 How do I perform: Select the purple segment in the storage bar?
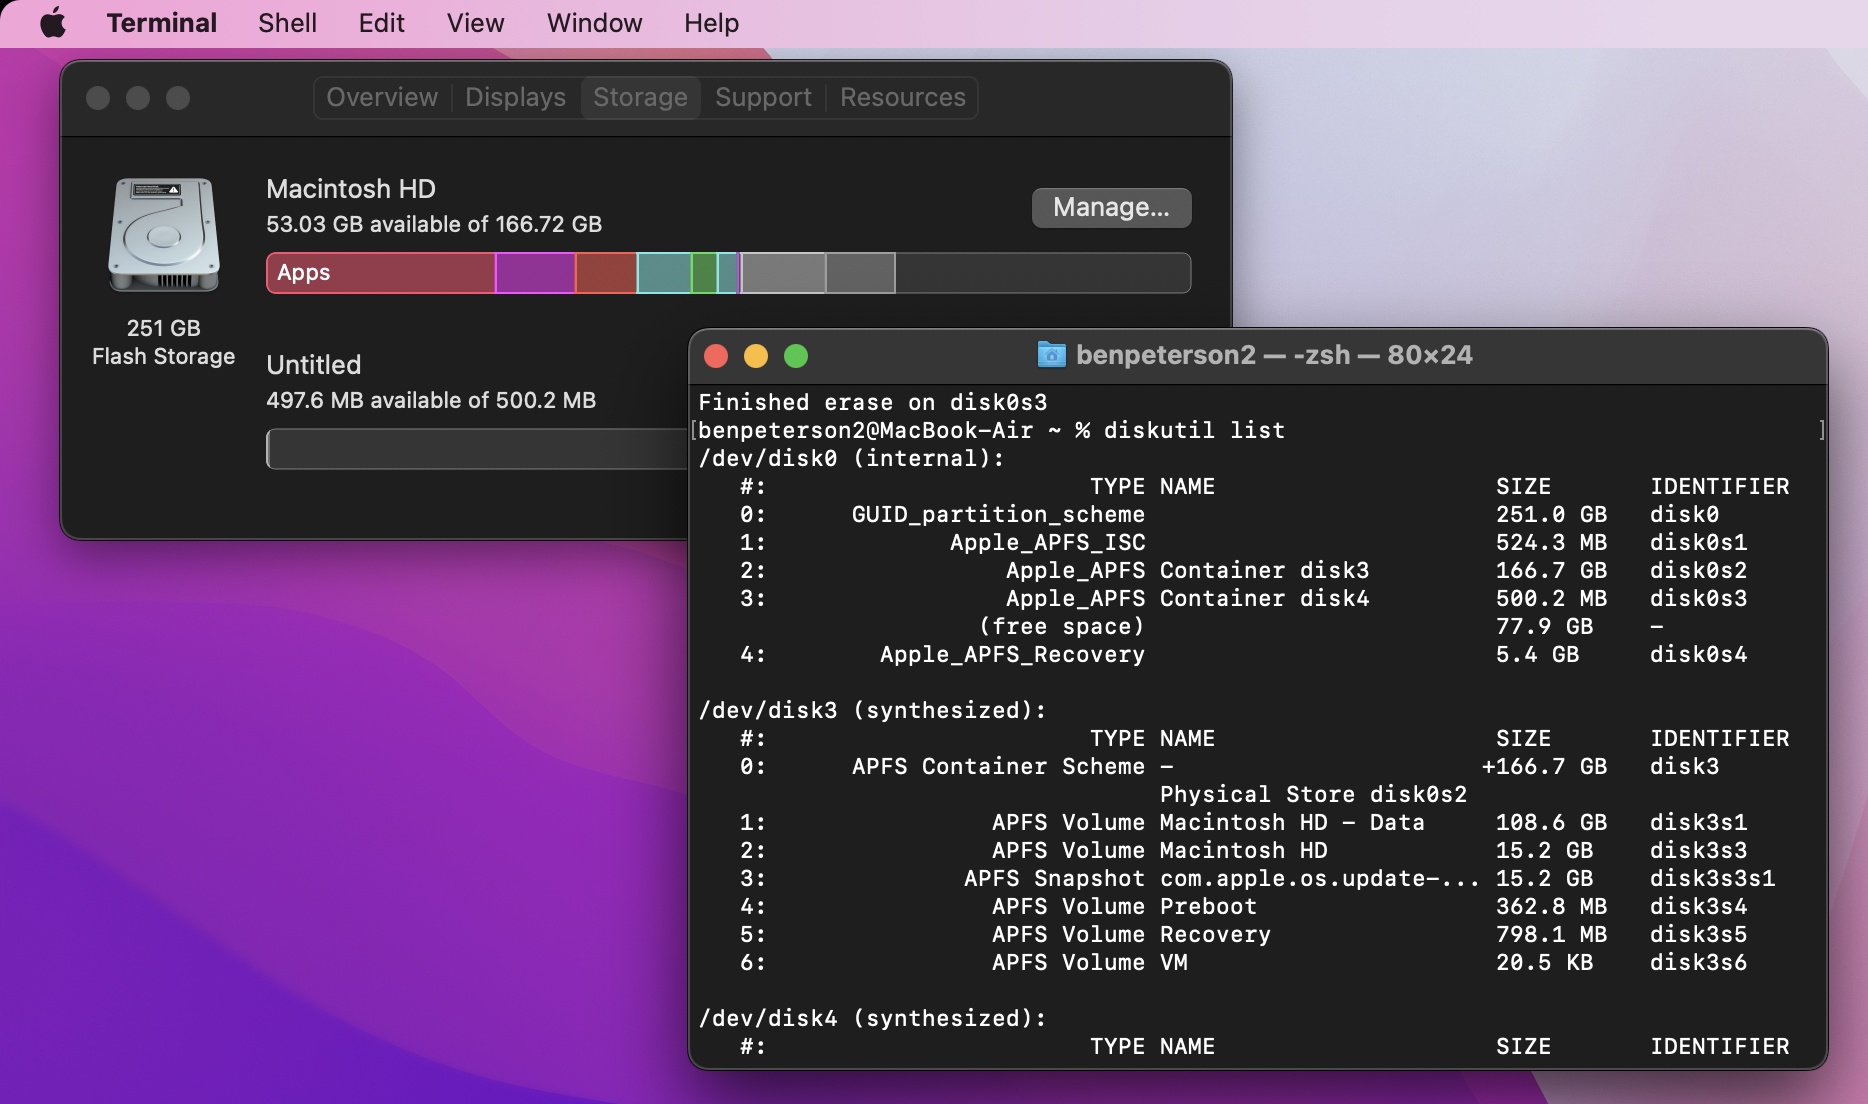[533, 272]
